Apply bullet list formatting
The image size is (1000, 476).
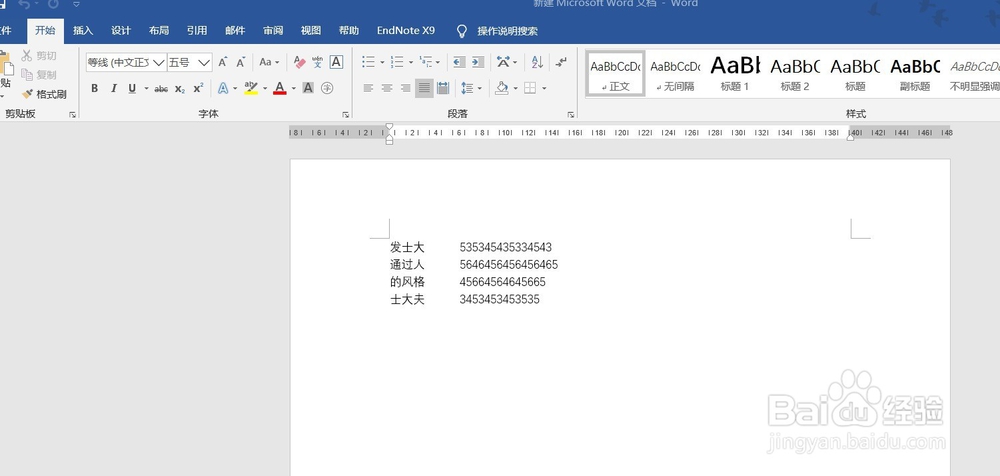369,62
